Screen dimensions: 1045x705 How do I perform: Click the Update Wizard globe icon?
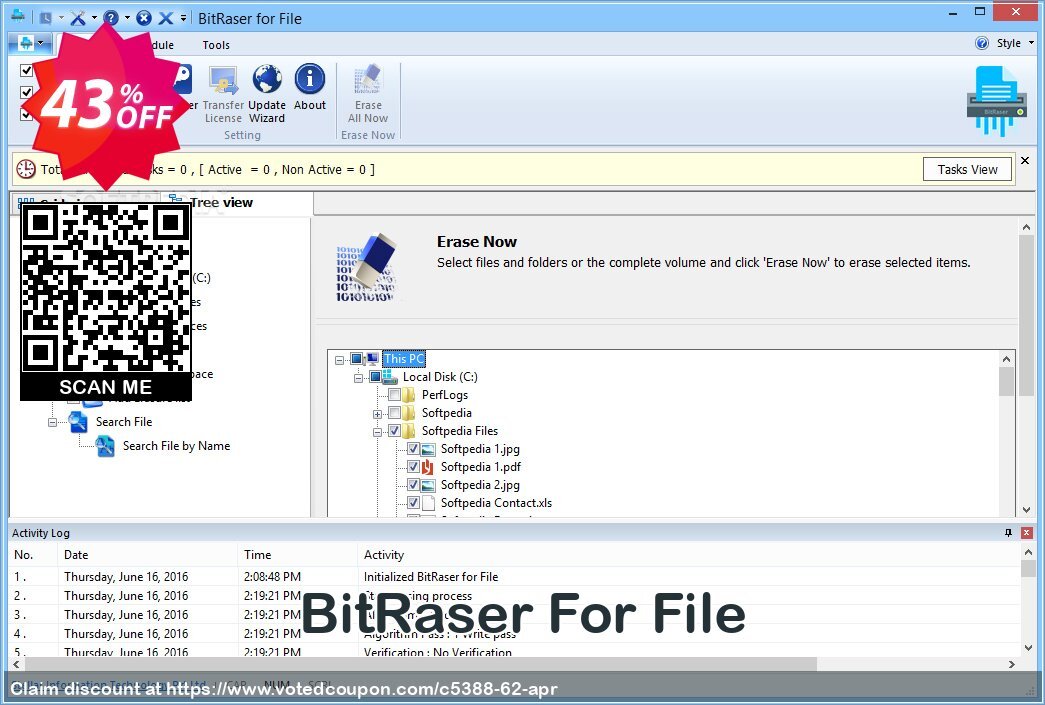pyautogui.click(x=267, y=79)
